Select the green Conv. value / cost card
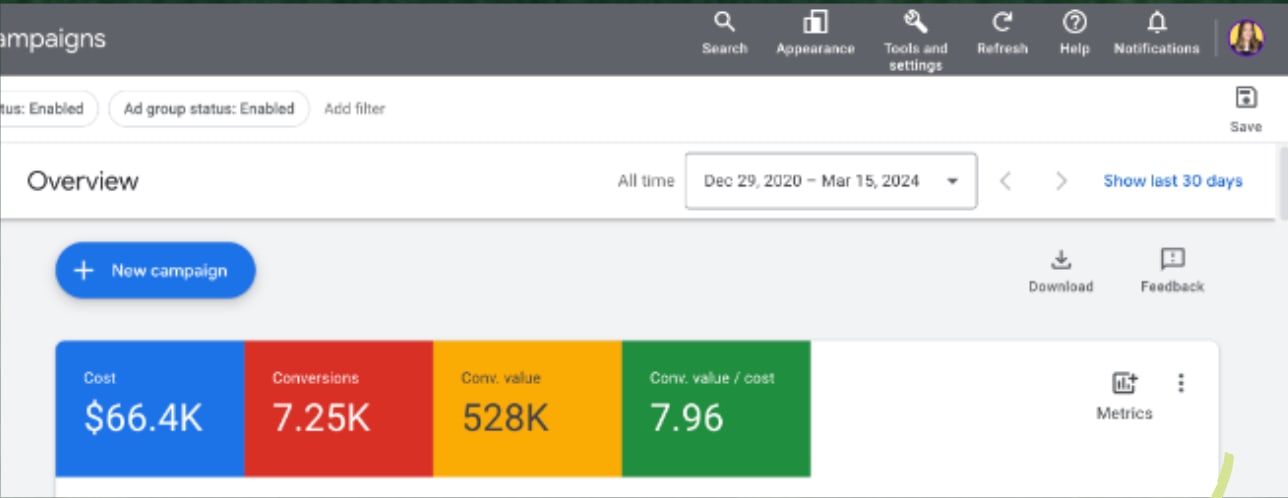The width and height of the screenshot is (1288, 498). point(716,409)
